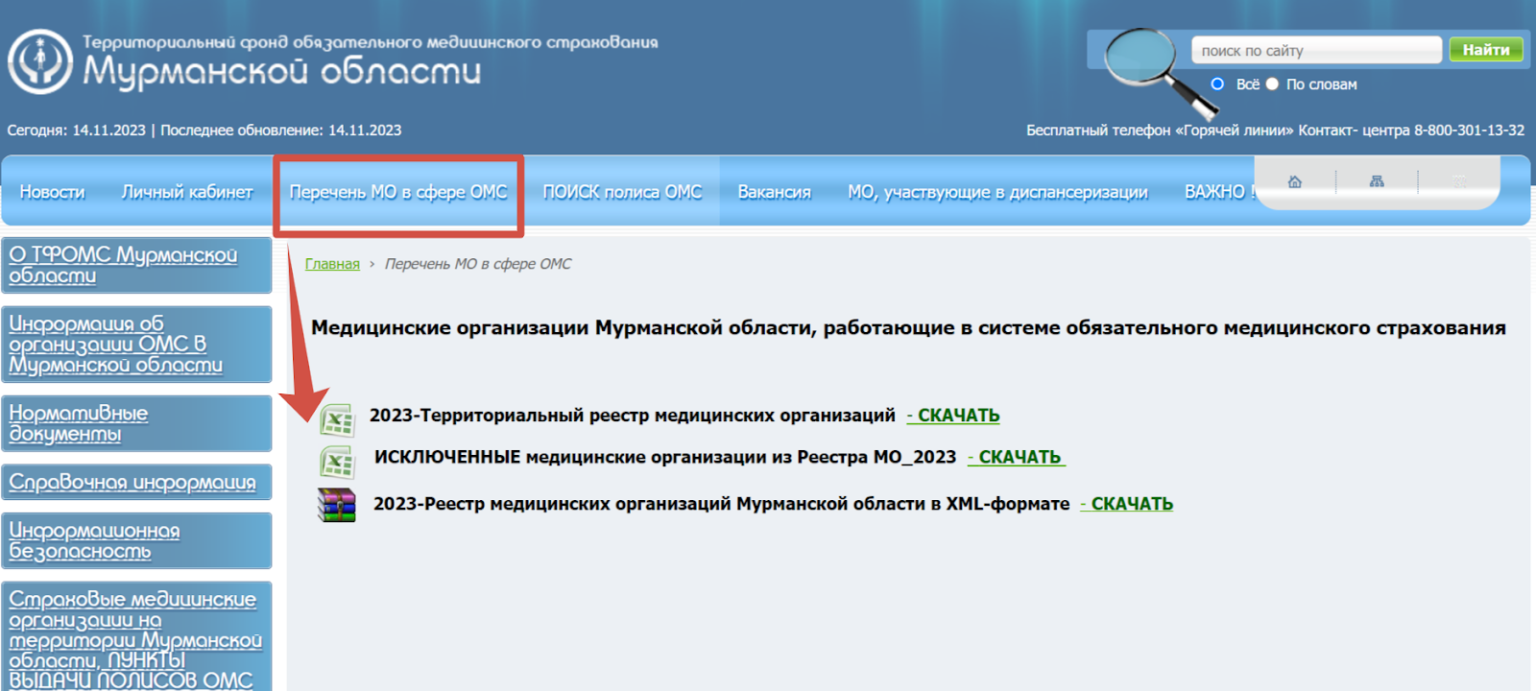
Task: Open the "ПОИСК полиса ОМС" menu item
Action: click(x=622, y=192)
